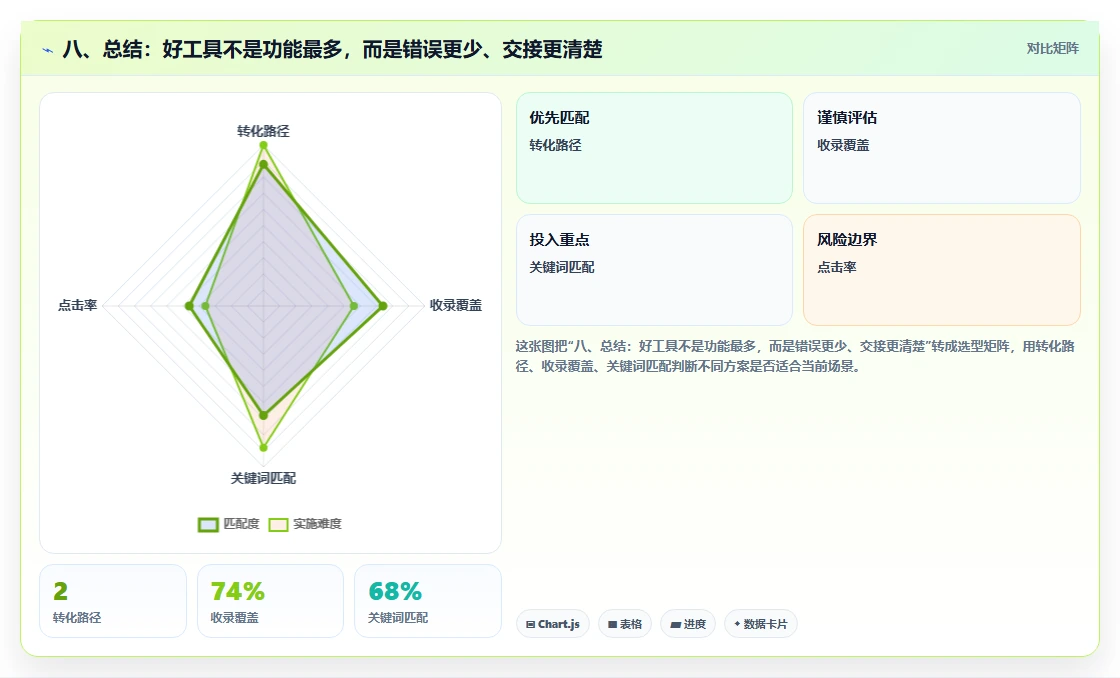This screenshot has width=1120, height=678.
Task: Click the 表格 tag chip
Action: pos(625,624)
